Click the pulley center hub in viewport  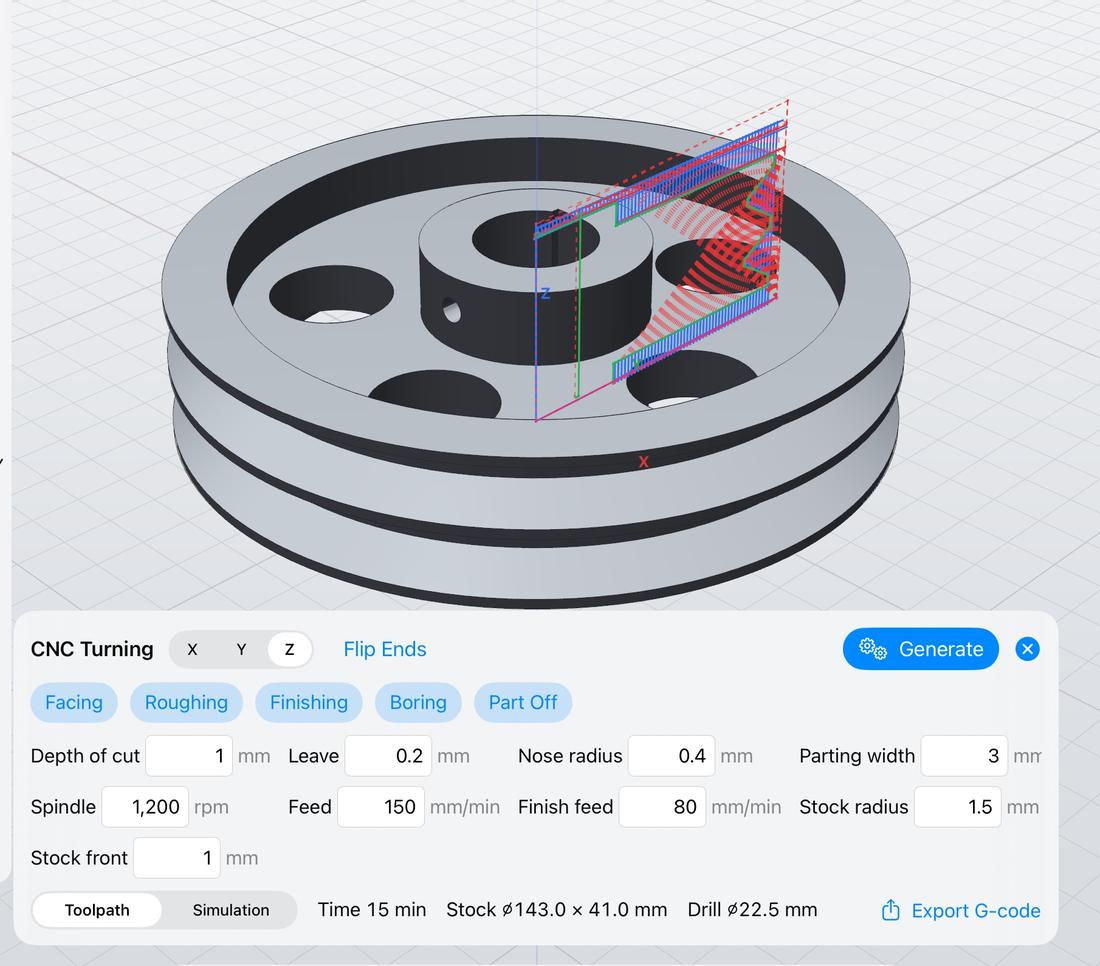click(536, 277)
